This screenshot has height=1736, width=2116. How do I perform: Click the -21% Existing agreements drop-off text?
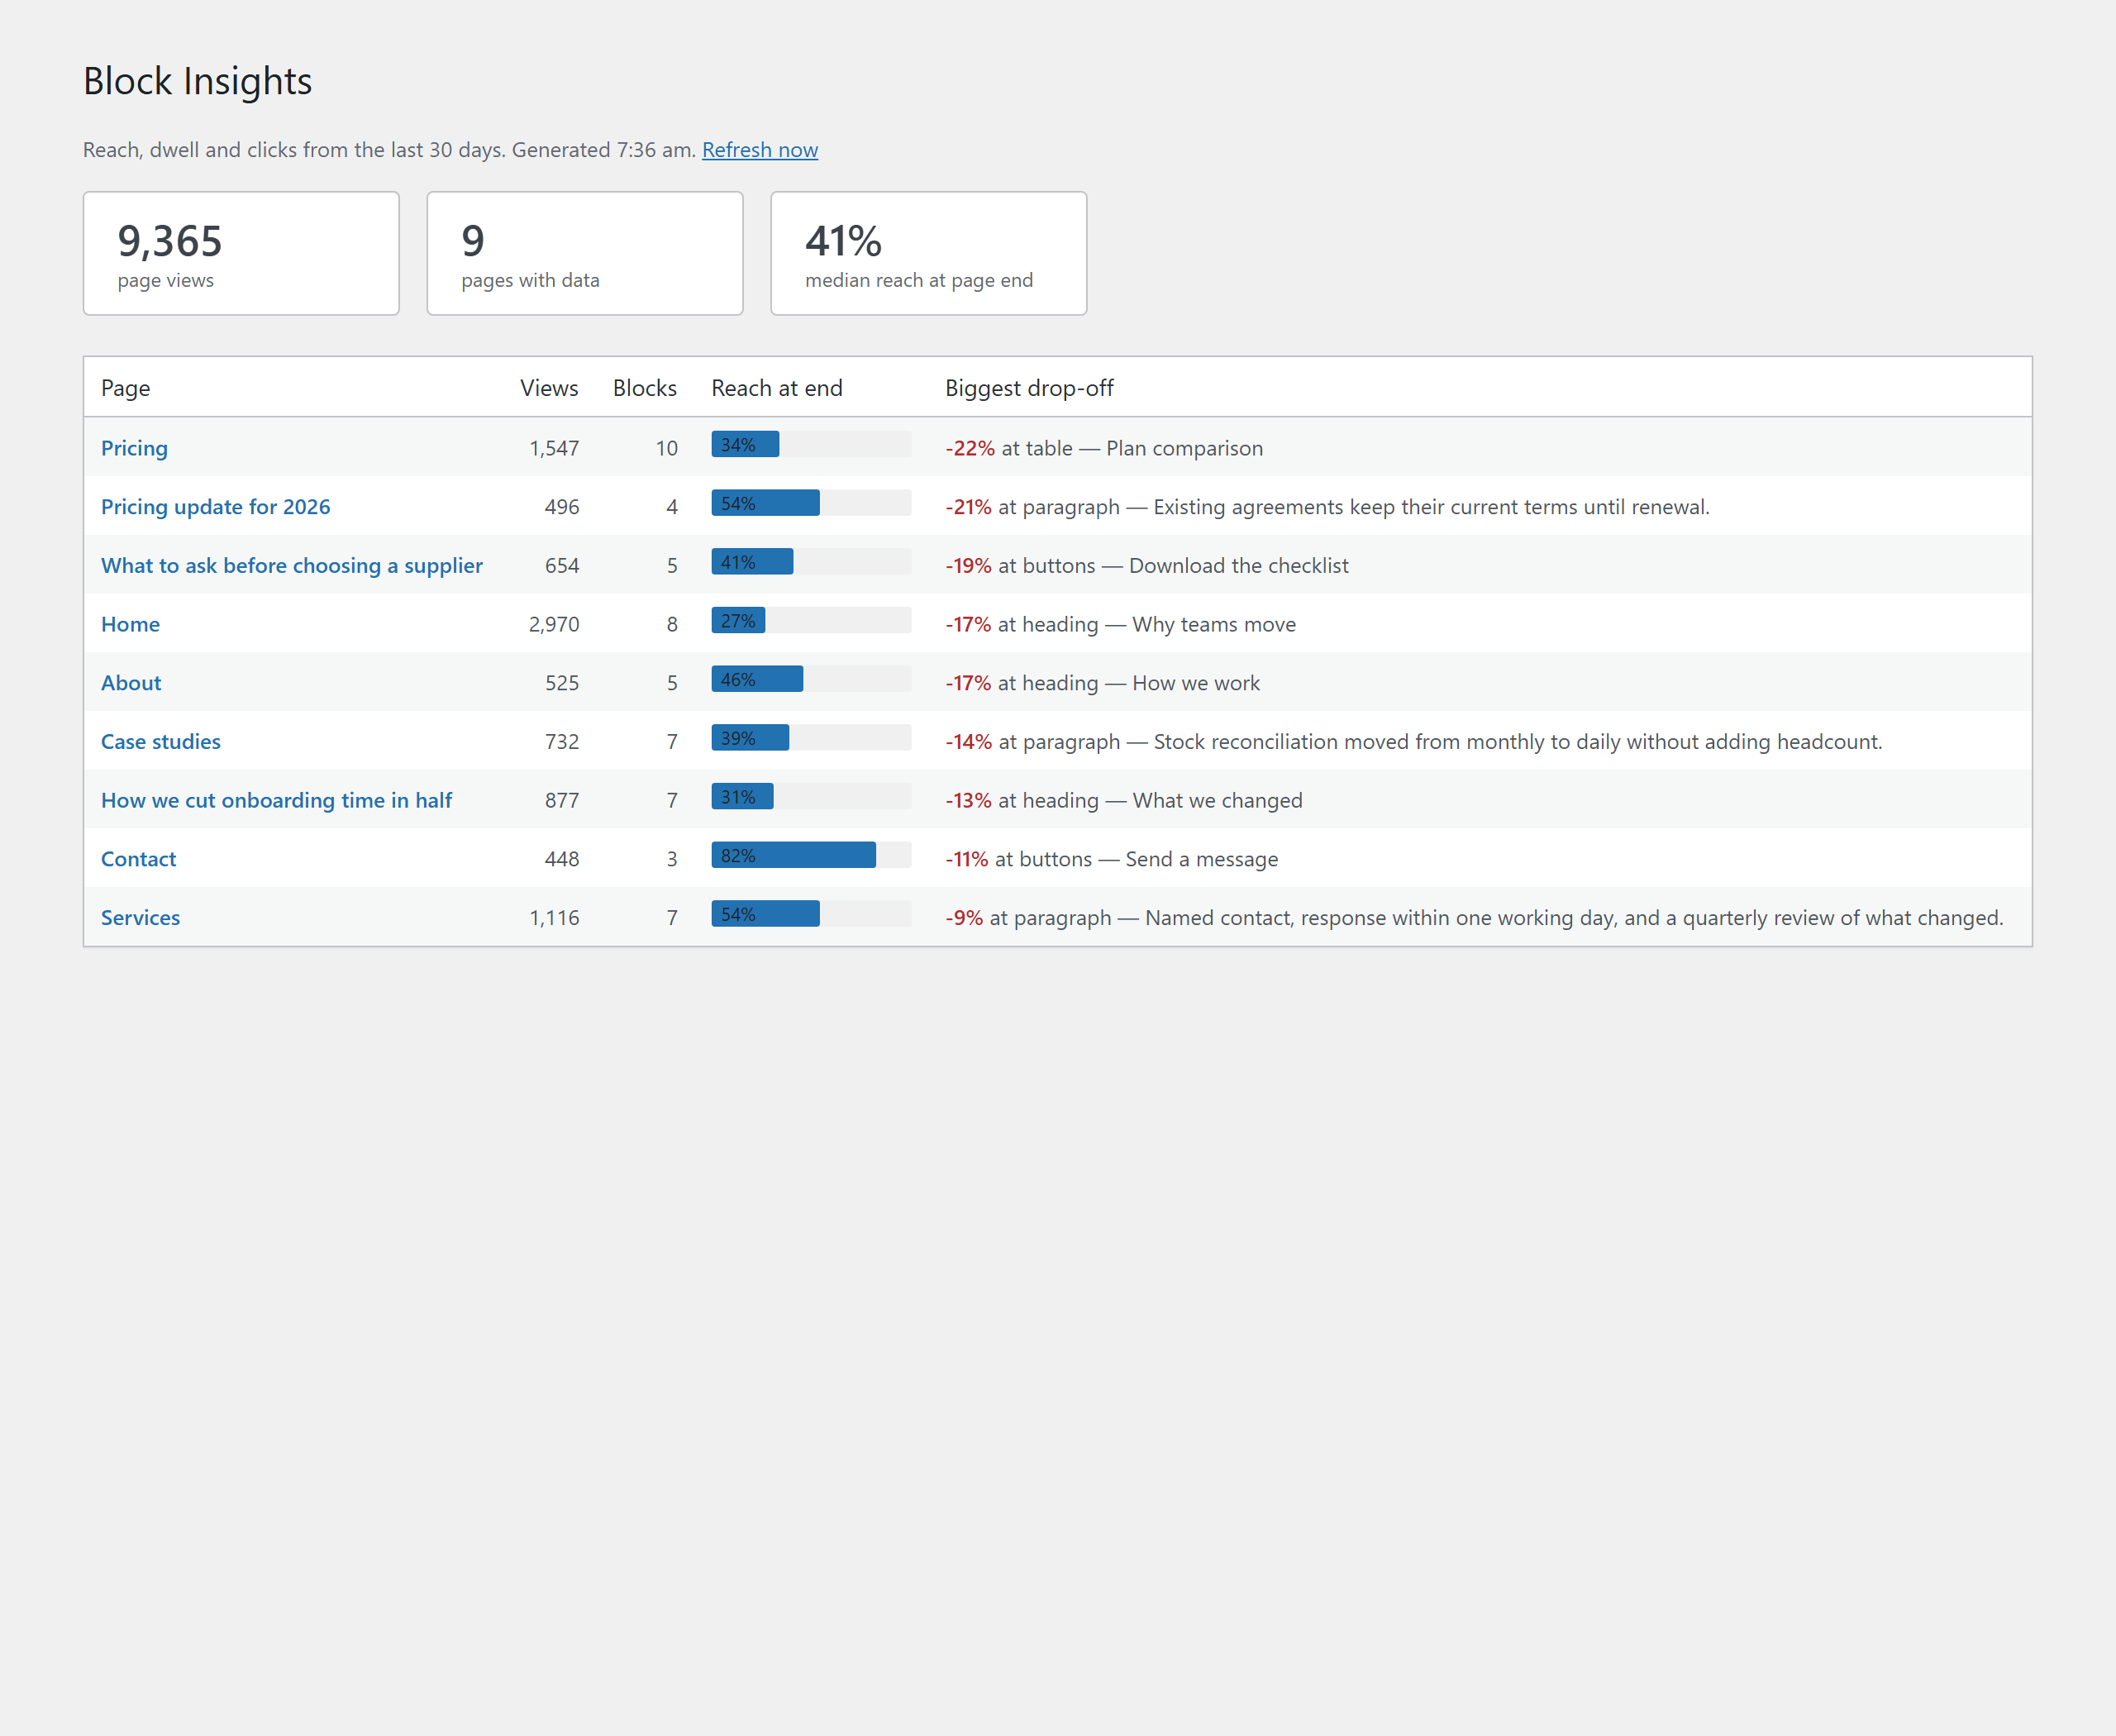click(1327, 507)
